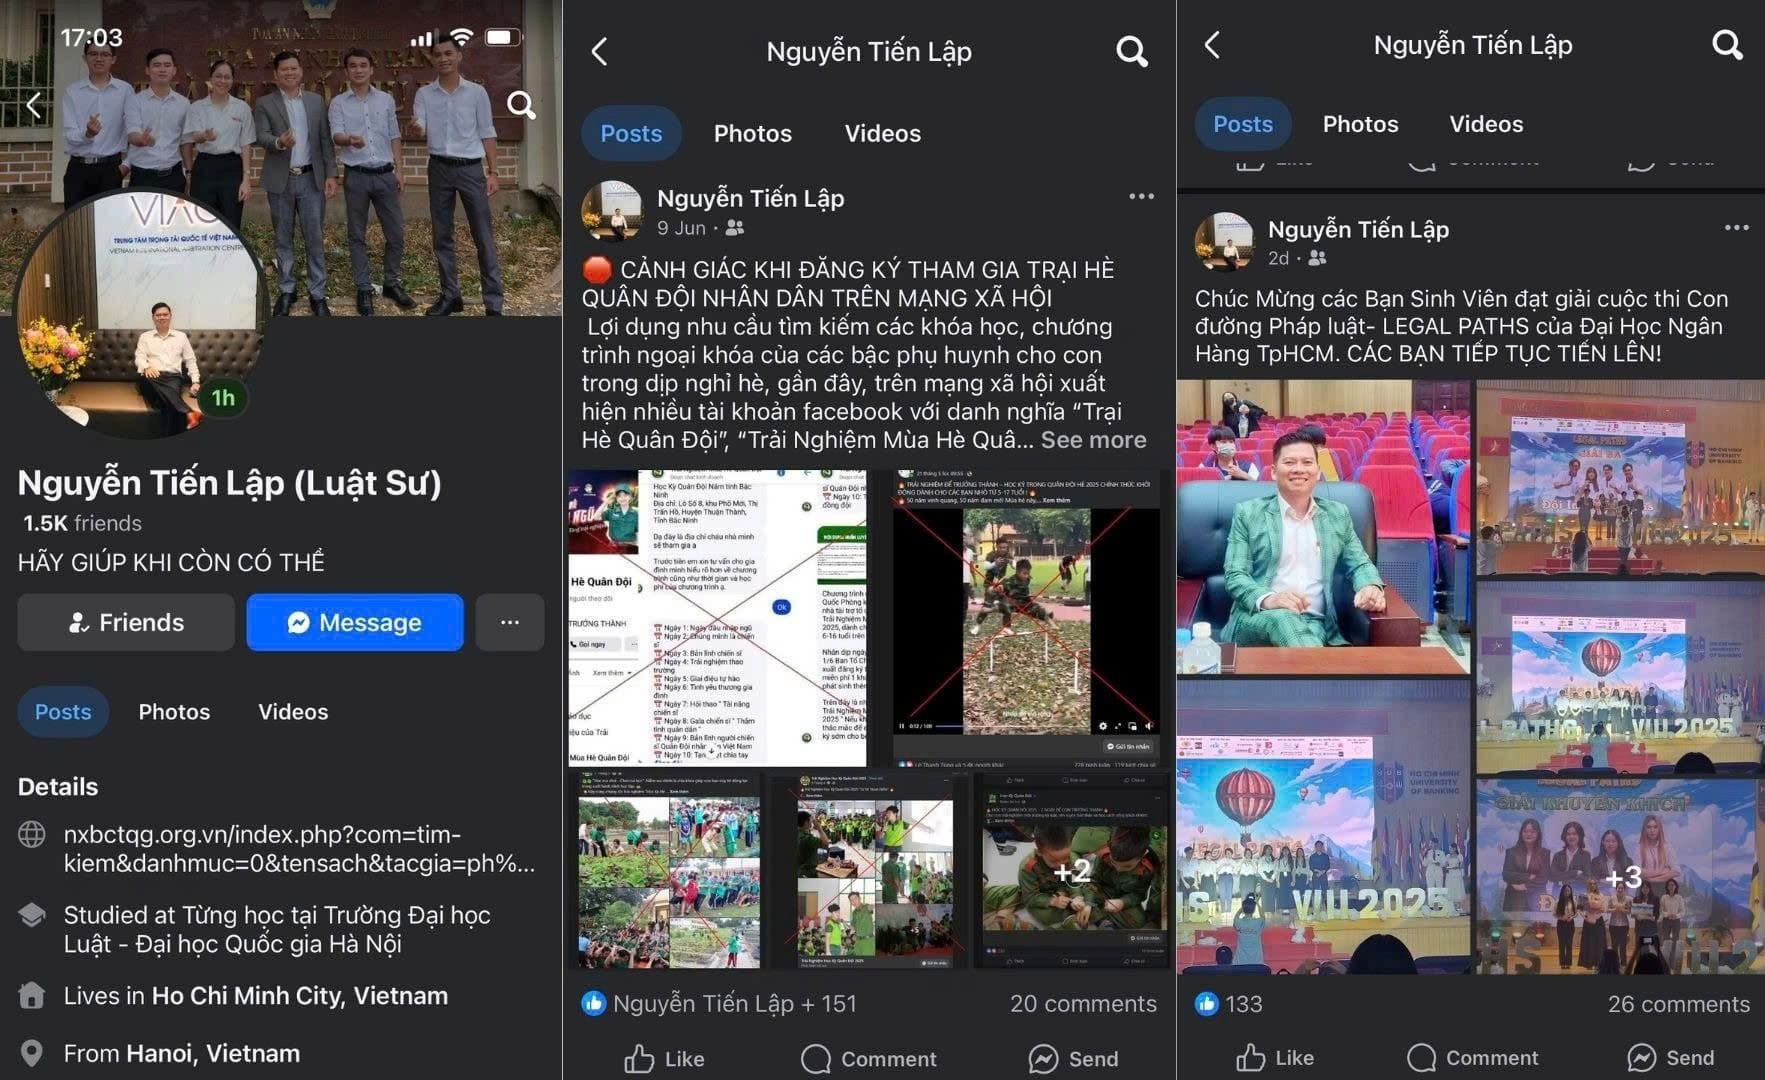Open the three-dot menu on the 2d post
1765x1080 pixels.
tap(1734, 227)
